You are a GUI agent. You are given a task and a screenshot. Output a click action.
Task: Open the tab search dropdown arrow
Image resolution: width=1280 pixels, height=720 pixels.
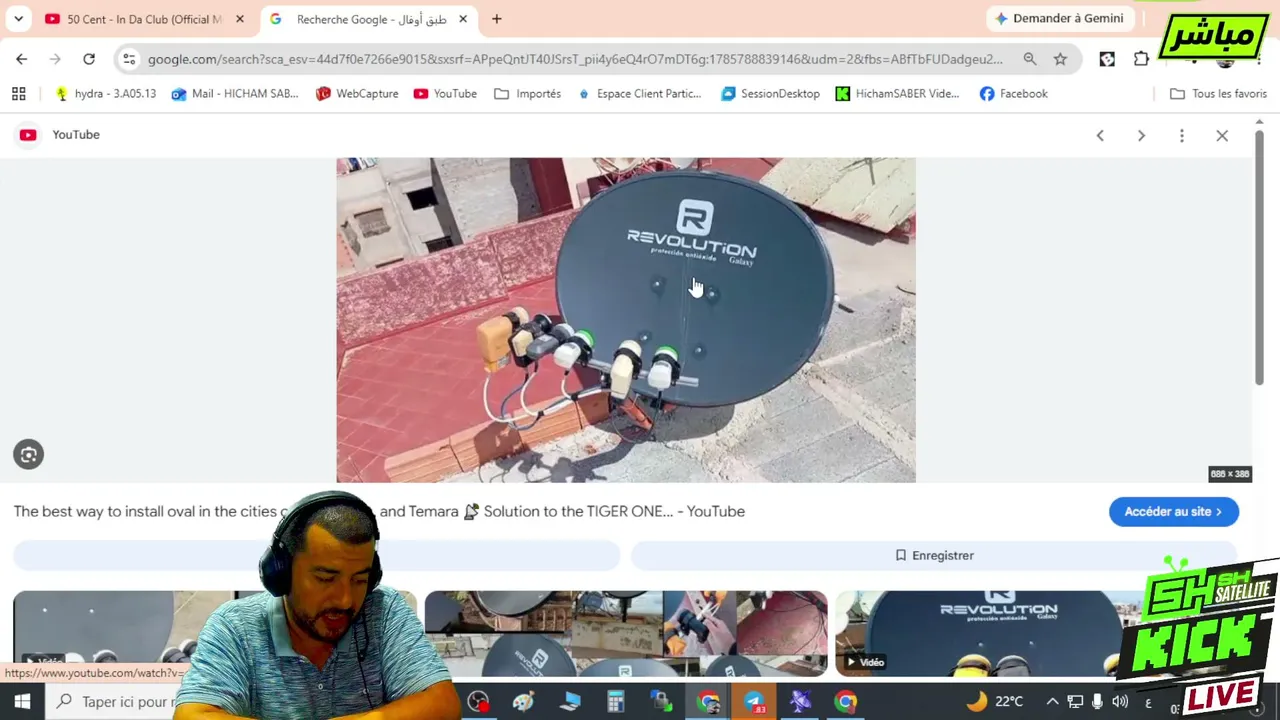click(x=18, y=19)
